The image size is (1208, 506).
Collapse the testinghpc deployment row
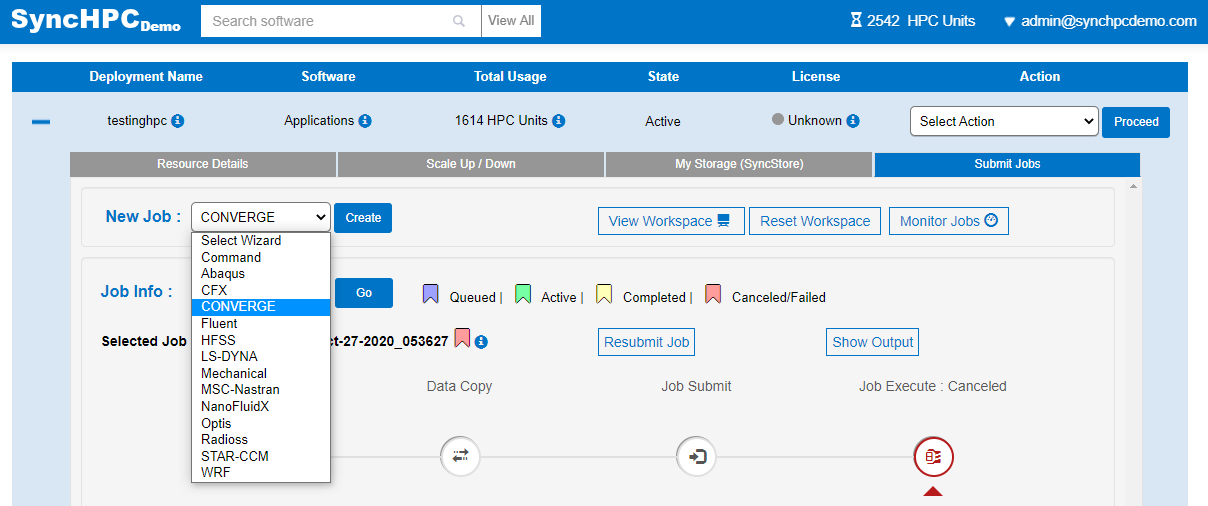click(41, 121)
